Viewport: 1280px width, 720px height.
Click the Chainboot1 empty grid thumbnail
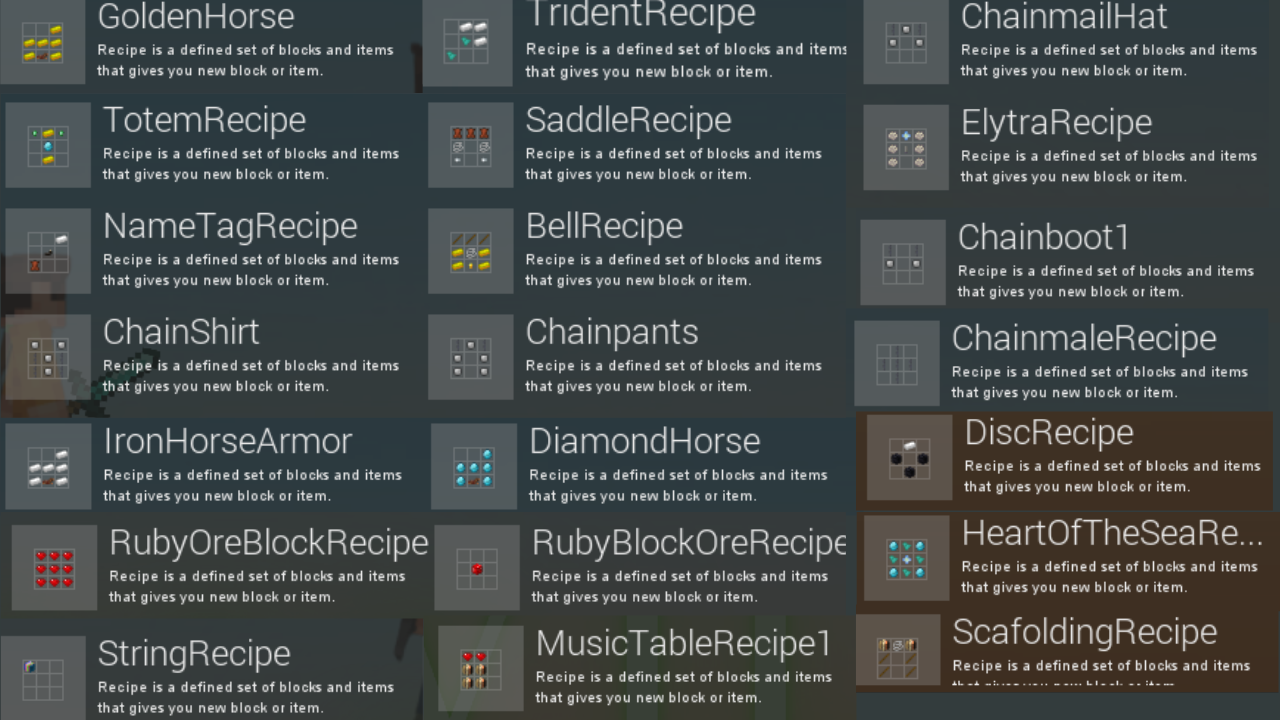click(x=903, y=263)
